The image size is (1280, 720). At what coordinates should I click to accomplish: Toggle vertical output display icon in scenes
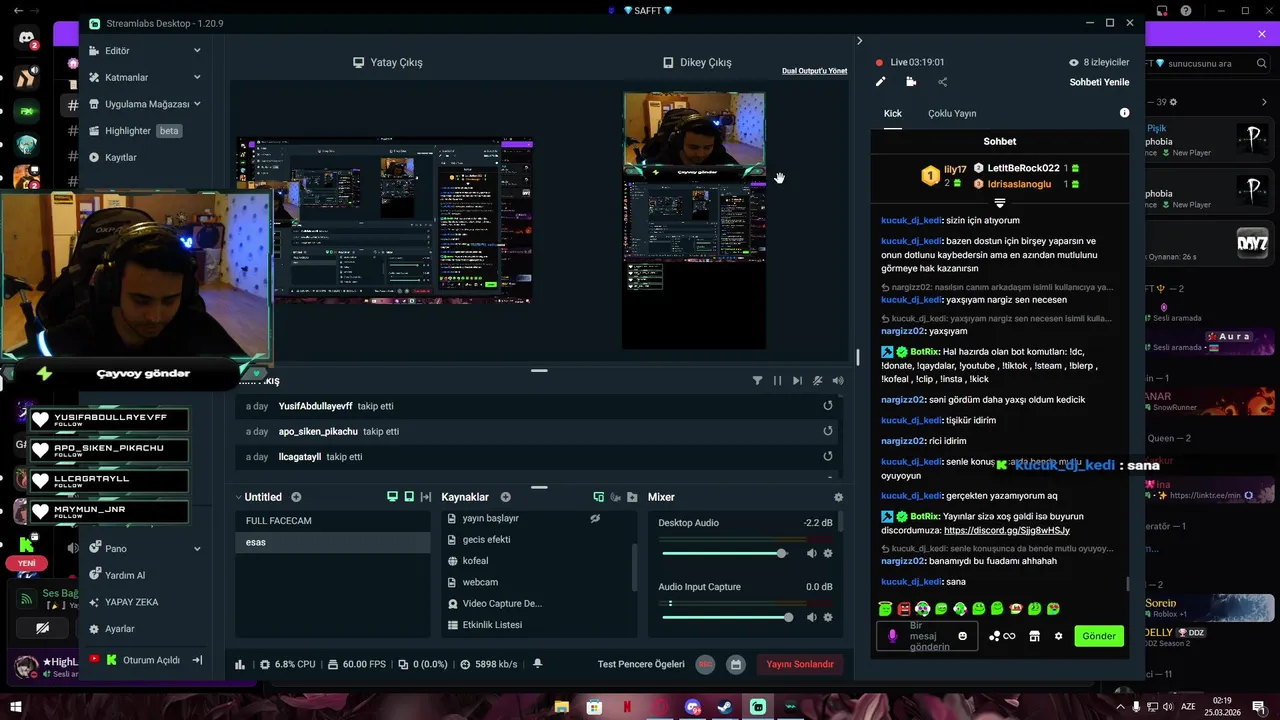click(409, 497)
